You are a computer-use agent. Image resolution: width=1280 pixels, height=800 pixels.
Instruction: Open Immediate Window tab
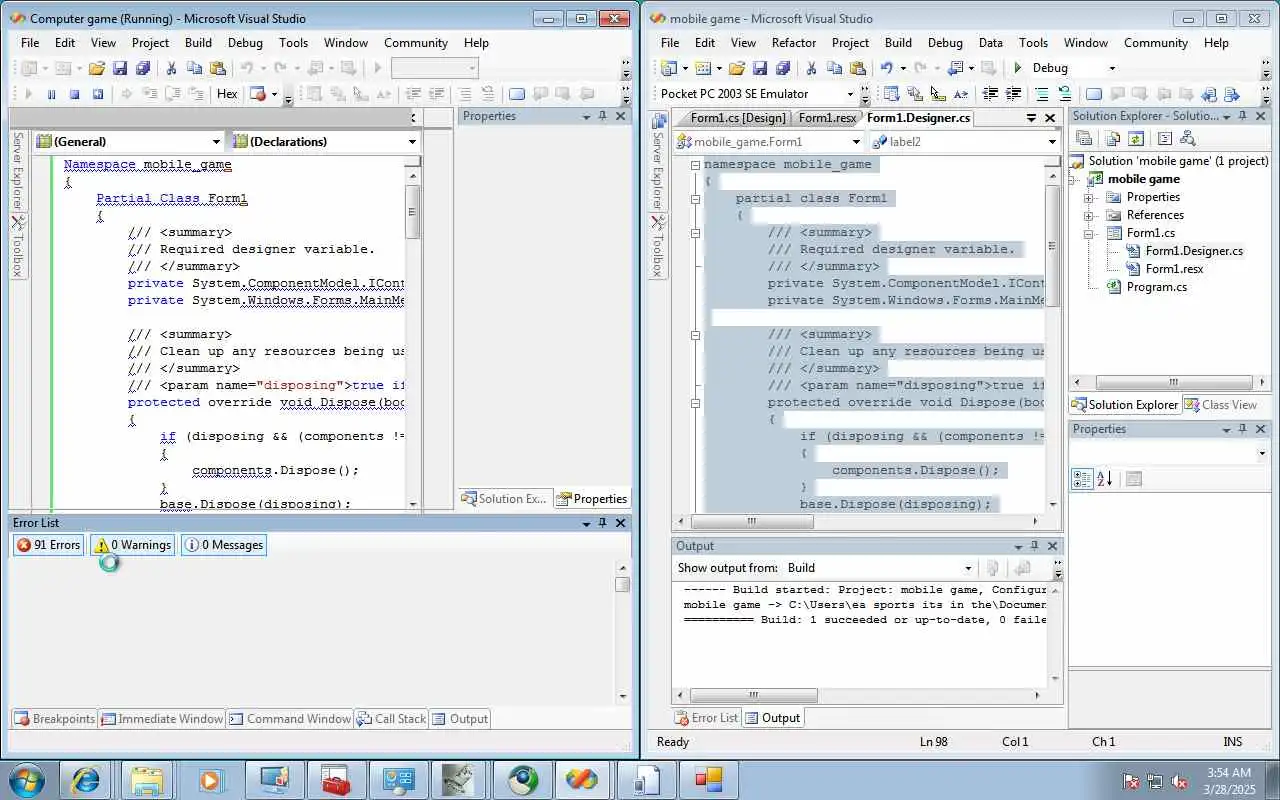(x=162, y=719)
